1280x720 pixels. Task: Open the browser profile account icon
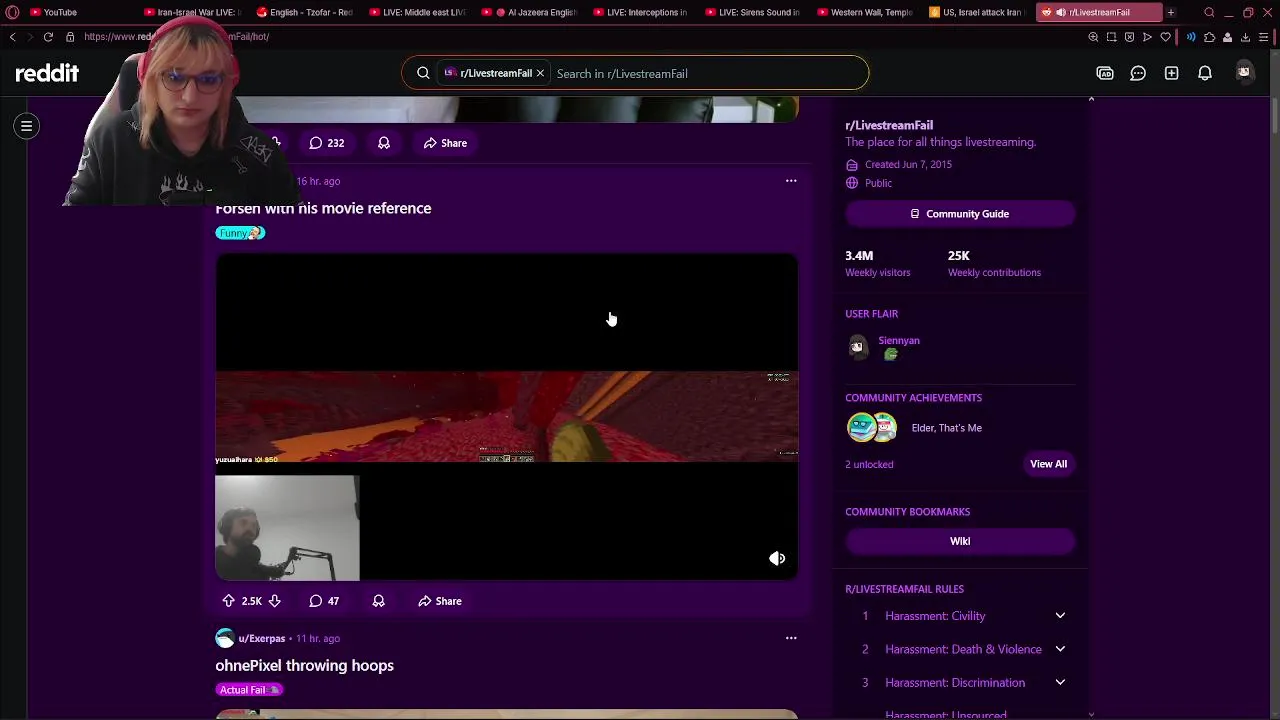click(1227, 37)
